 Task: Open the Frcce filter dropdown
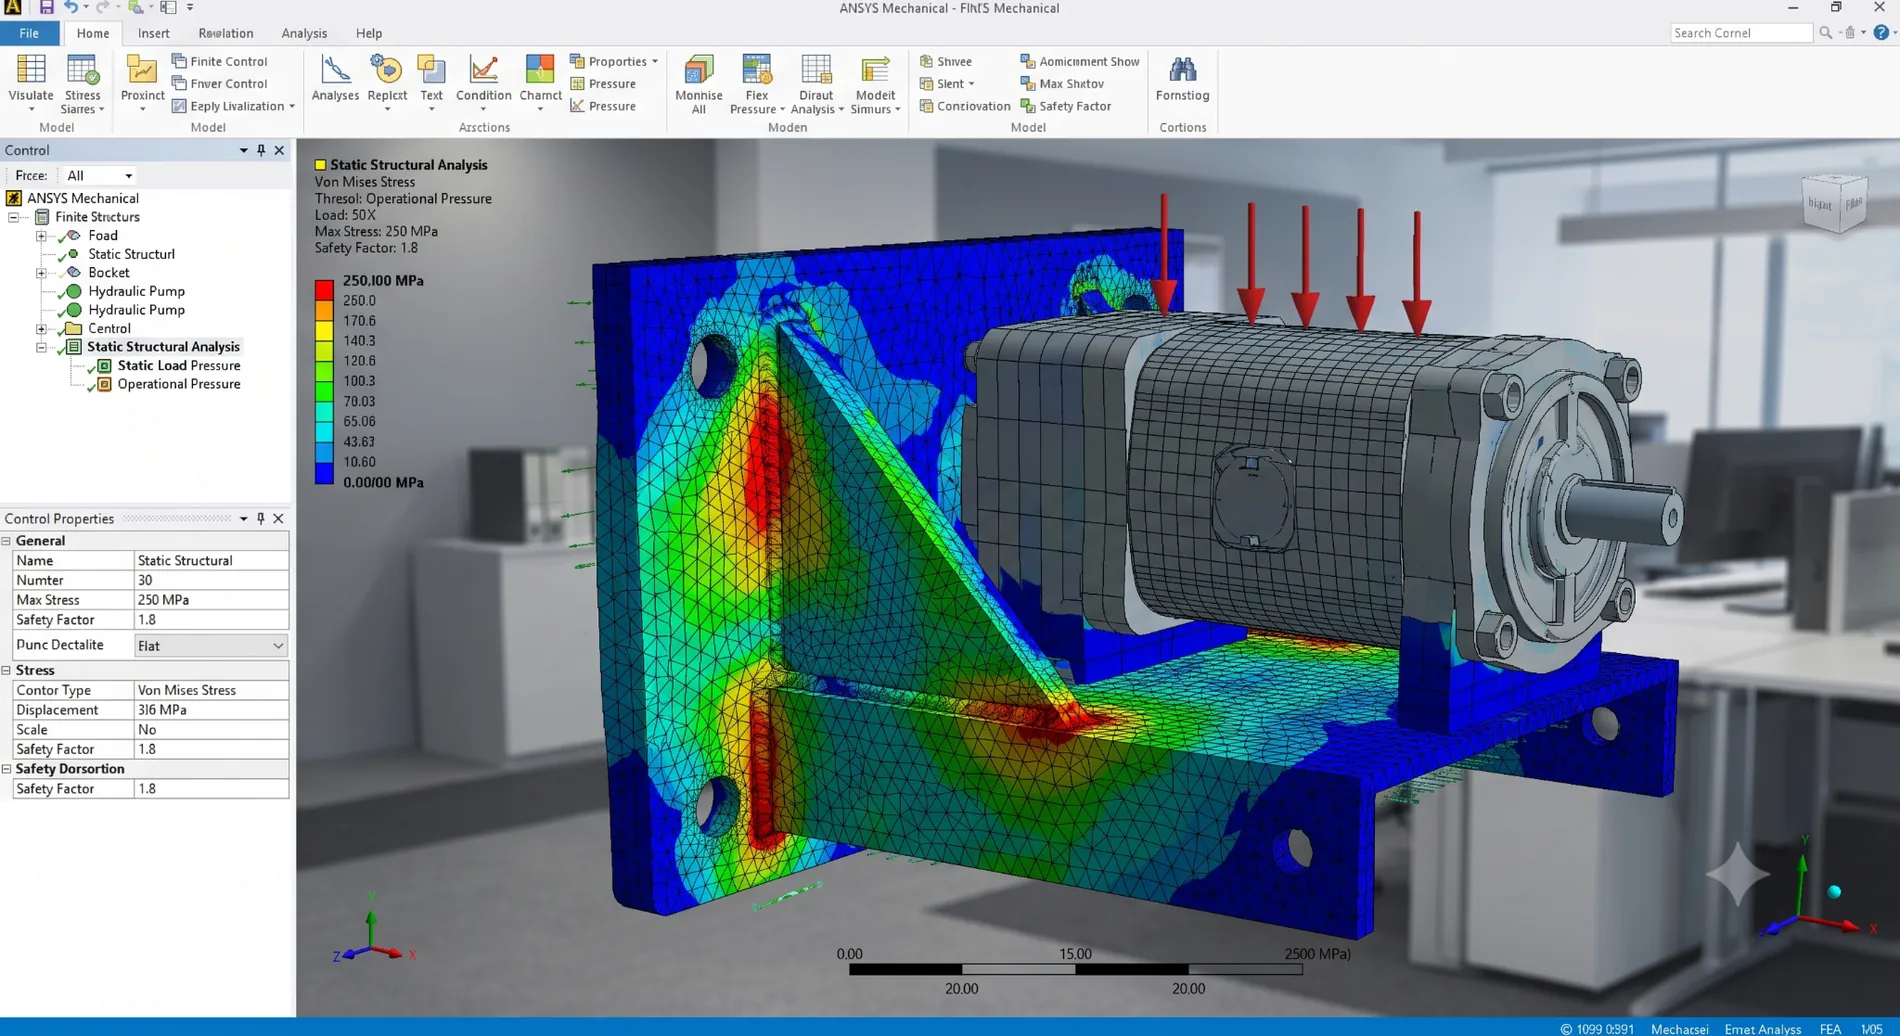point(99,175)
